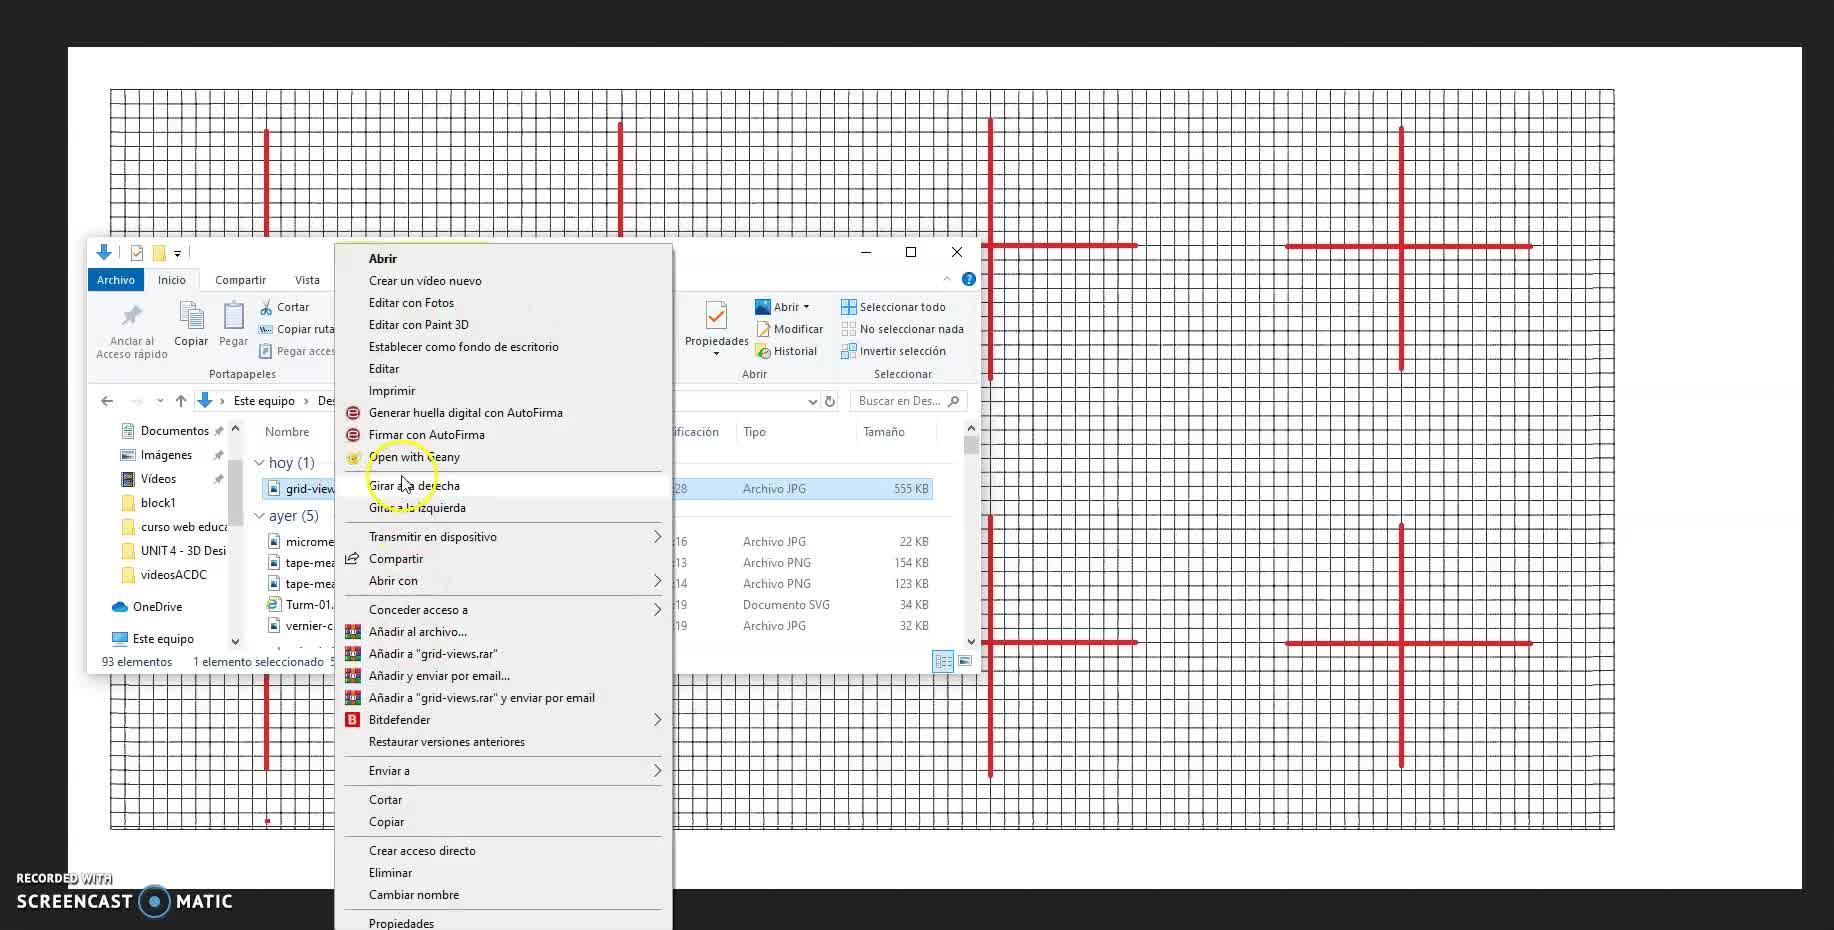Collapse the hoy (1) group
The height and width of the screenshot is (930, 1834).
coord(259,463)
